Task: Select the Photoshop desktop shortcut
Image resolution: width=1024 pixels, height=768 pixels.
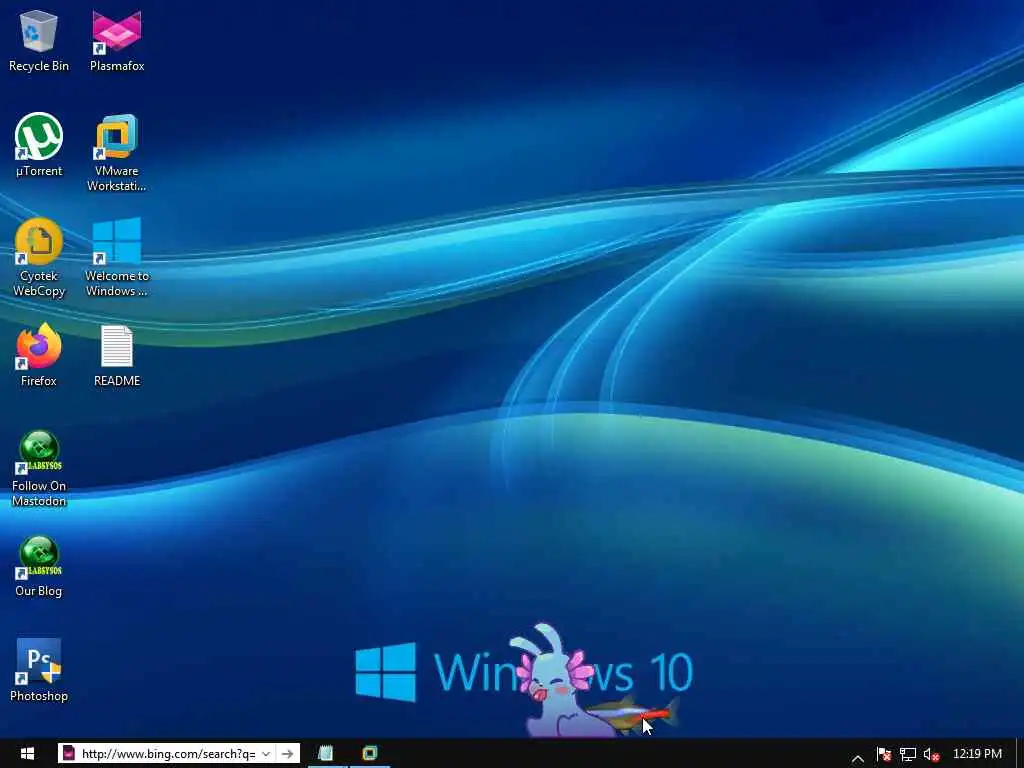Action: 39,671
